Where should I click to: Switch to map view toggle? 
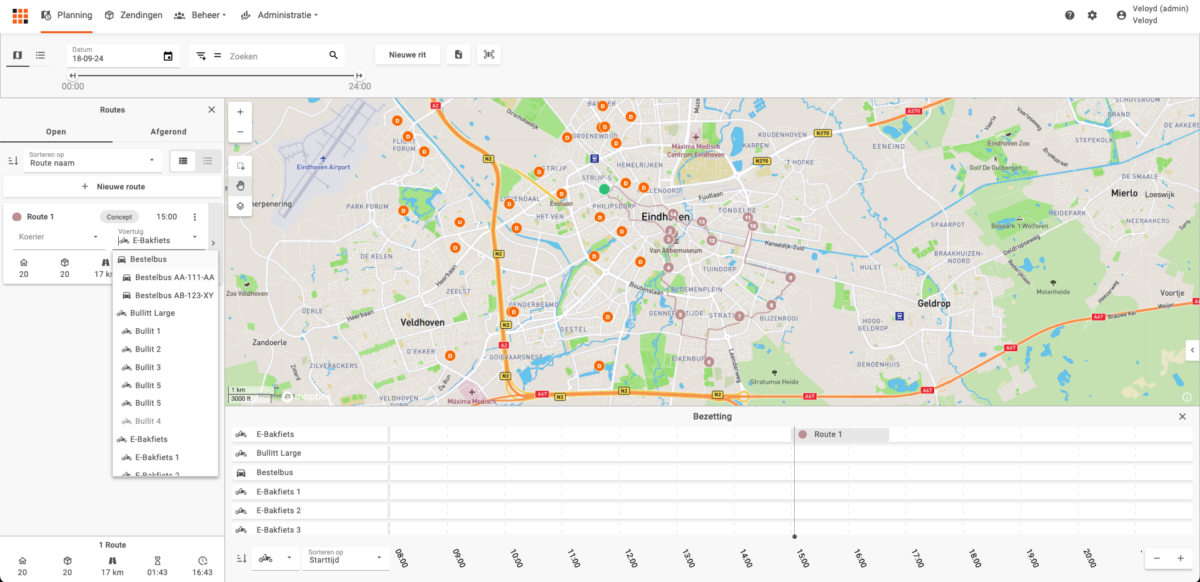(x=18, y=55)
